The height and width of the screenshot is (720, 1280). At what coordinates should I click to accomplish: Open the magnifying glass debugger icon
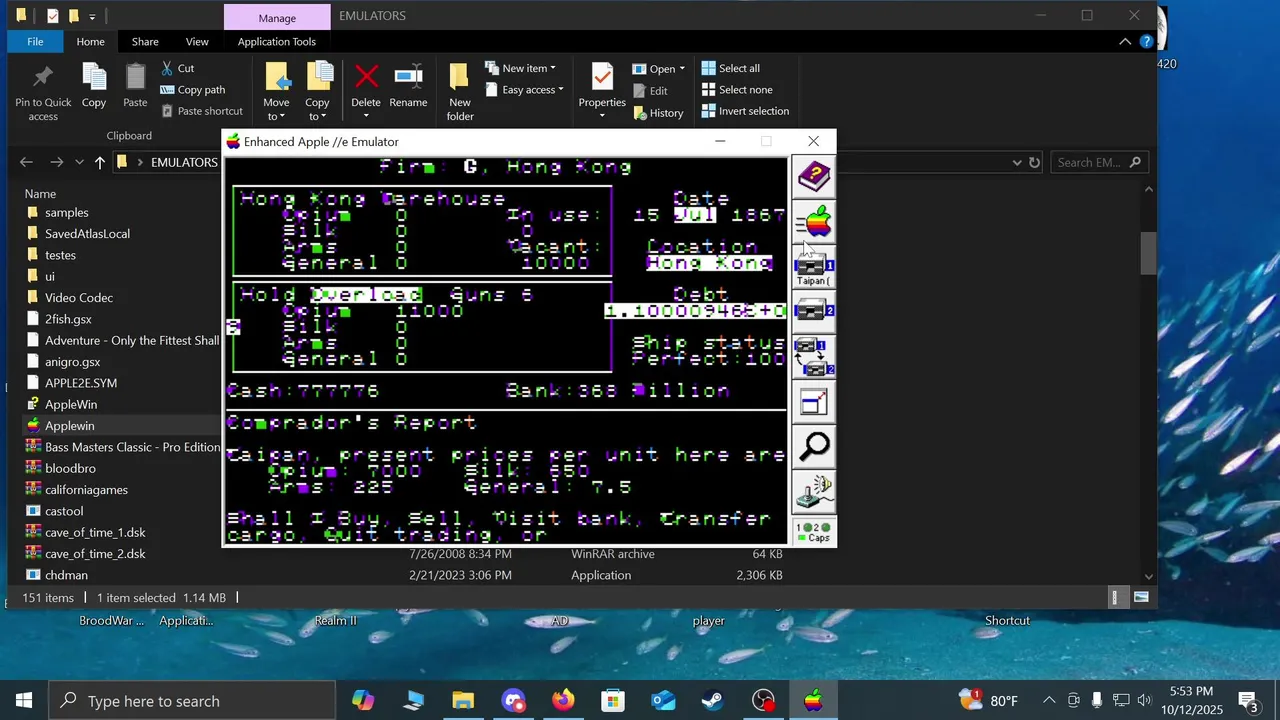coord(814,446)
